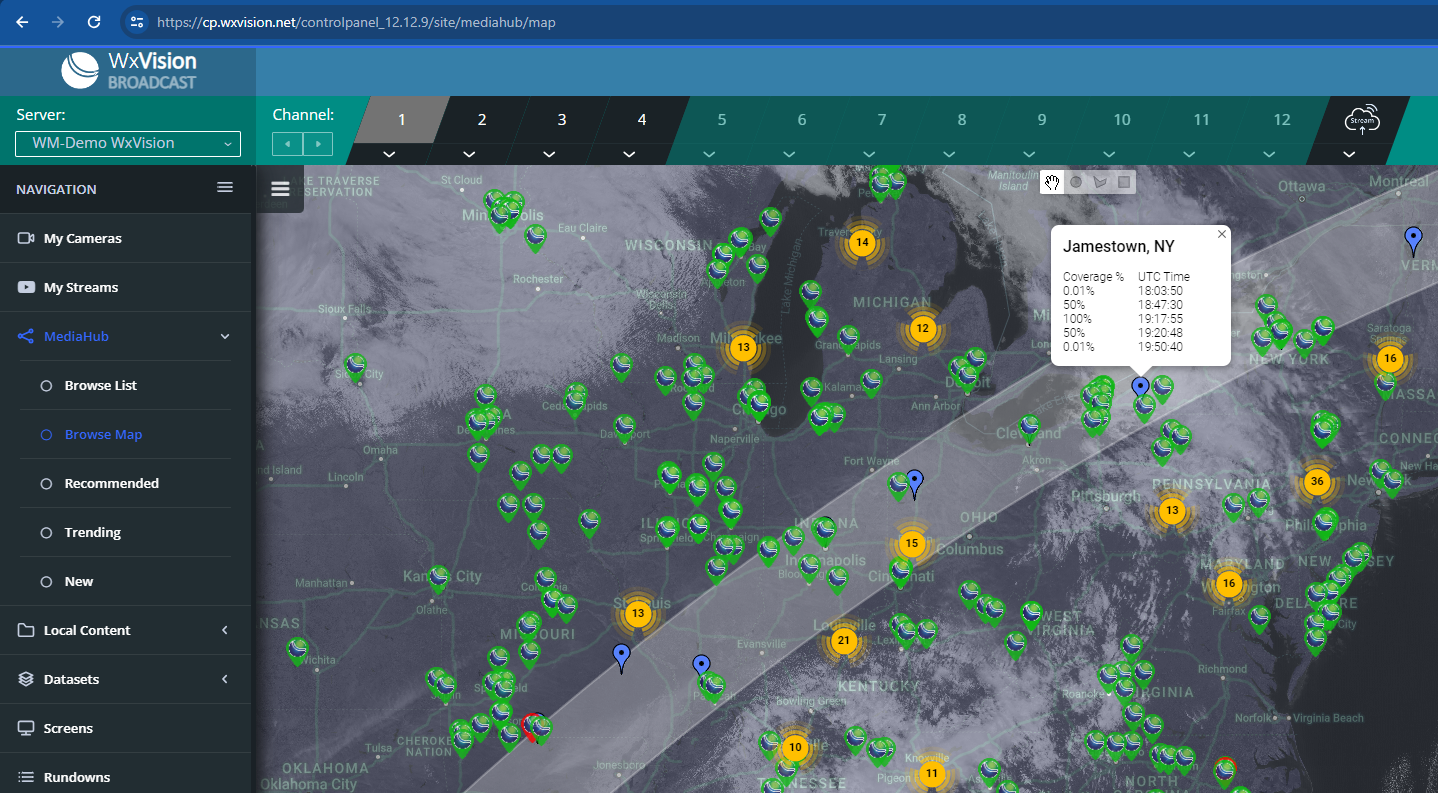Switch to channel 10 tab
1438x793 pixels.
pyautogui.click(x=1122, y=120)
